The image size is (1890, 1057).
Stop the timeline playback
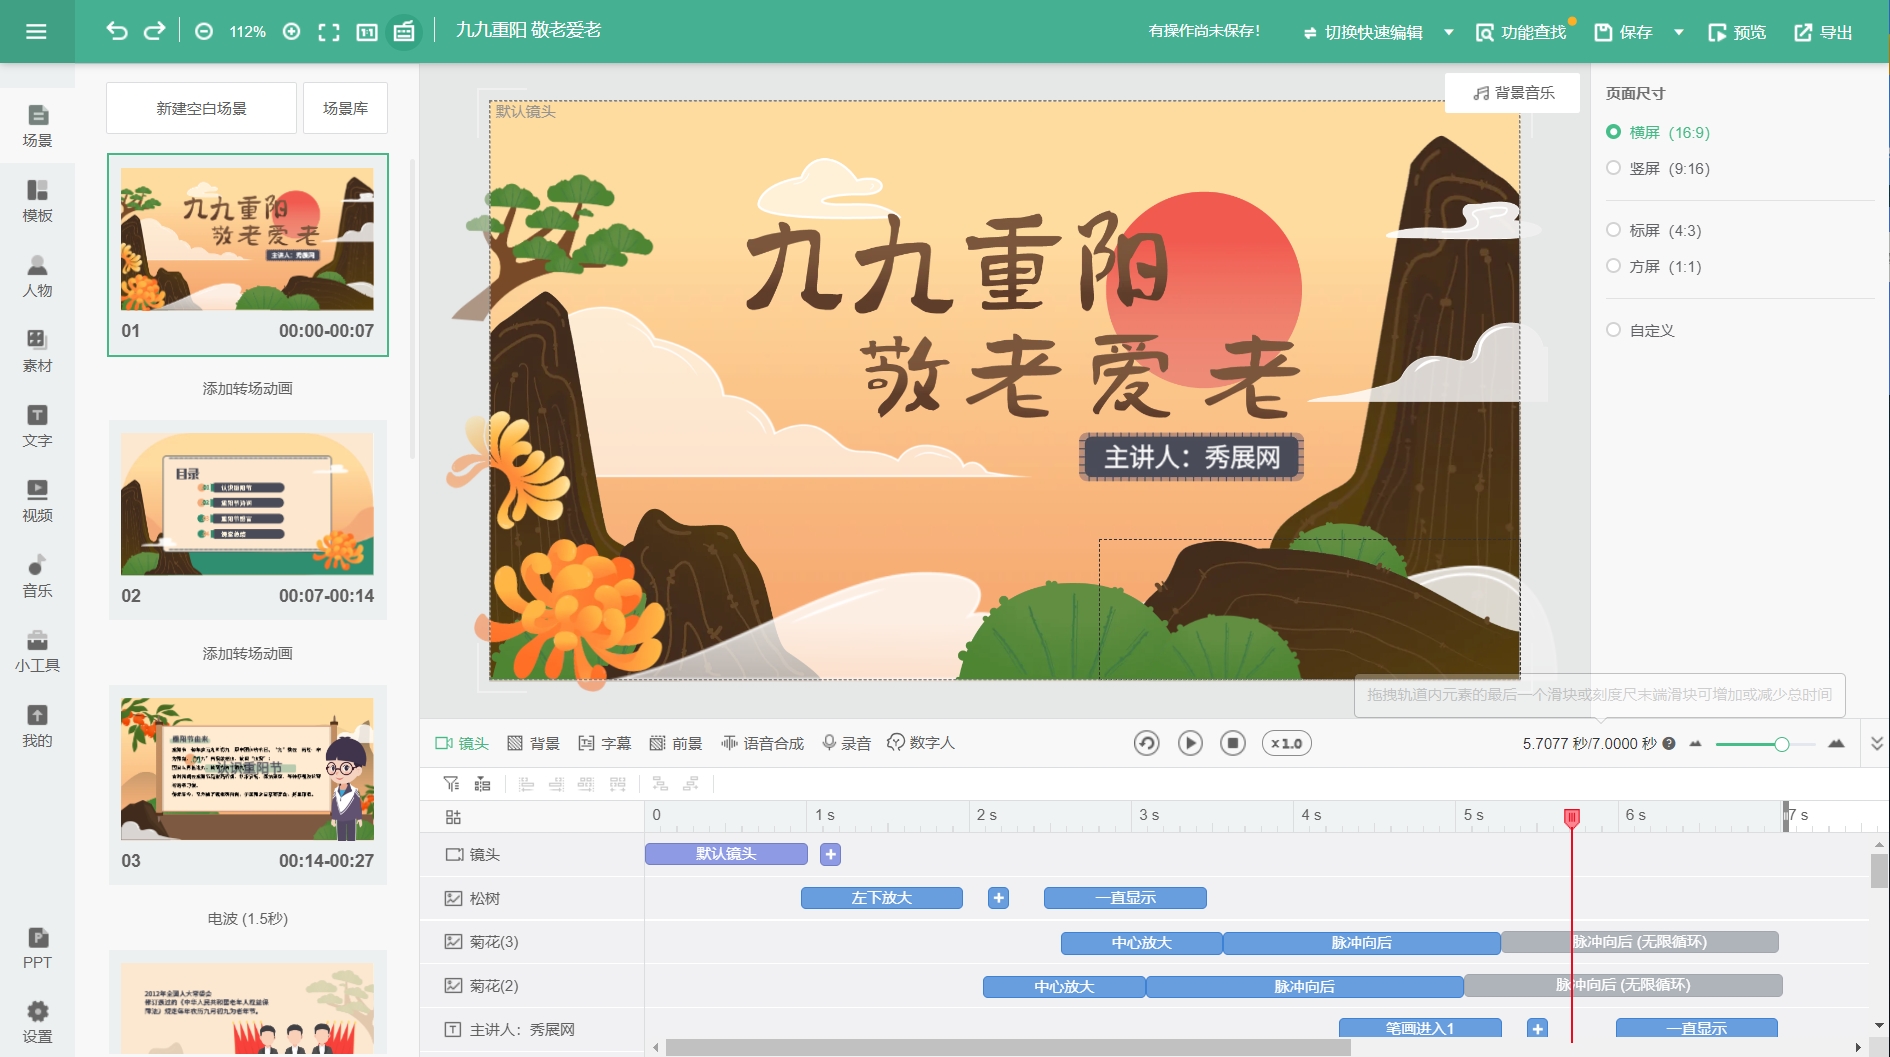click(1233, 743)
